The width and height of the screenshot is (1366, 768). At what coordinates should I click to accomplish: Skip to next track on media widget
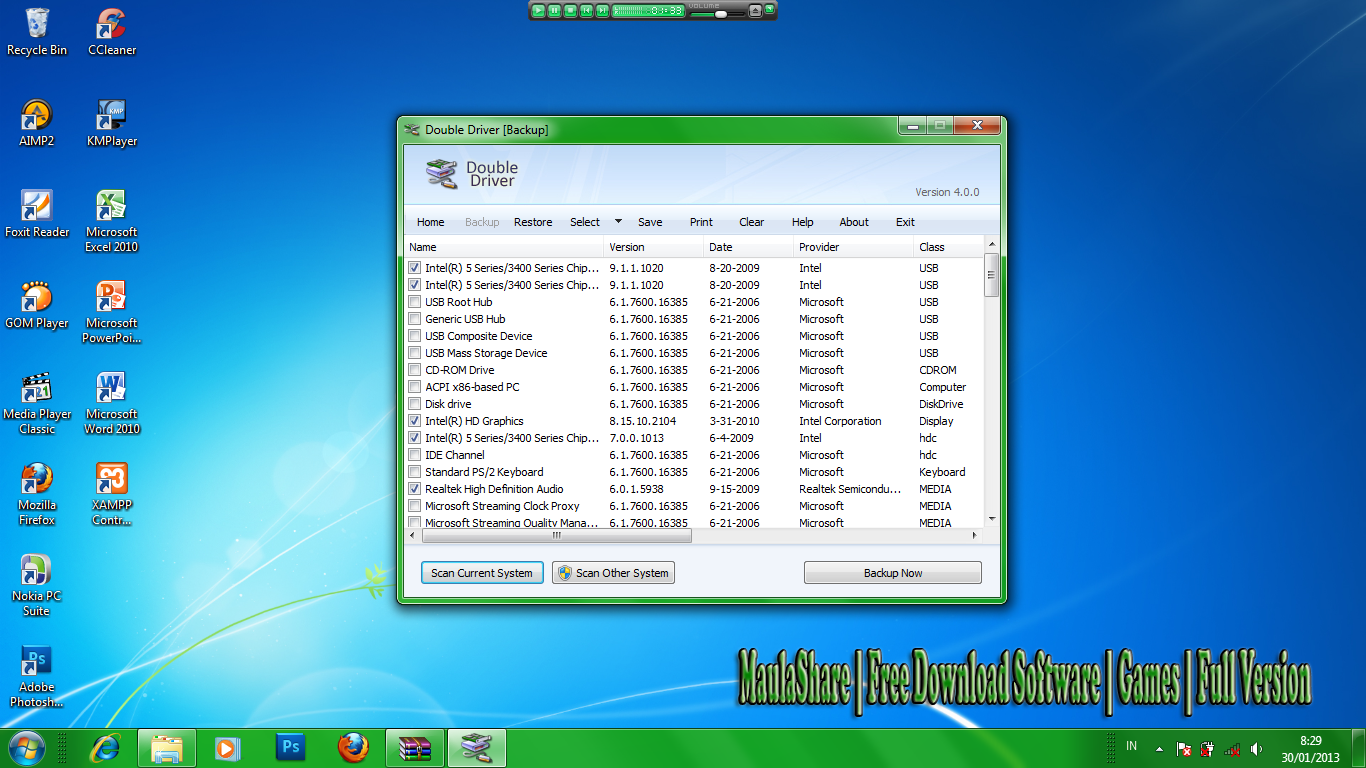(602, 11)
